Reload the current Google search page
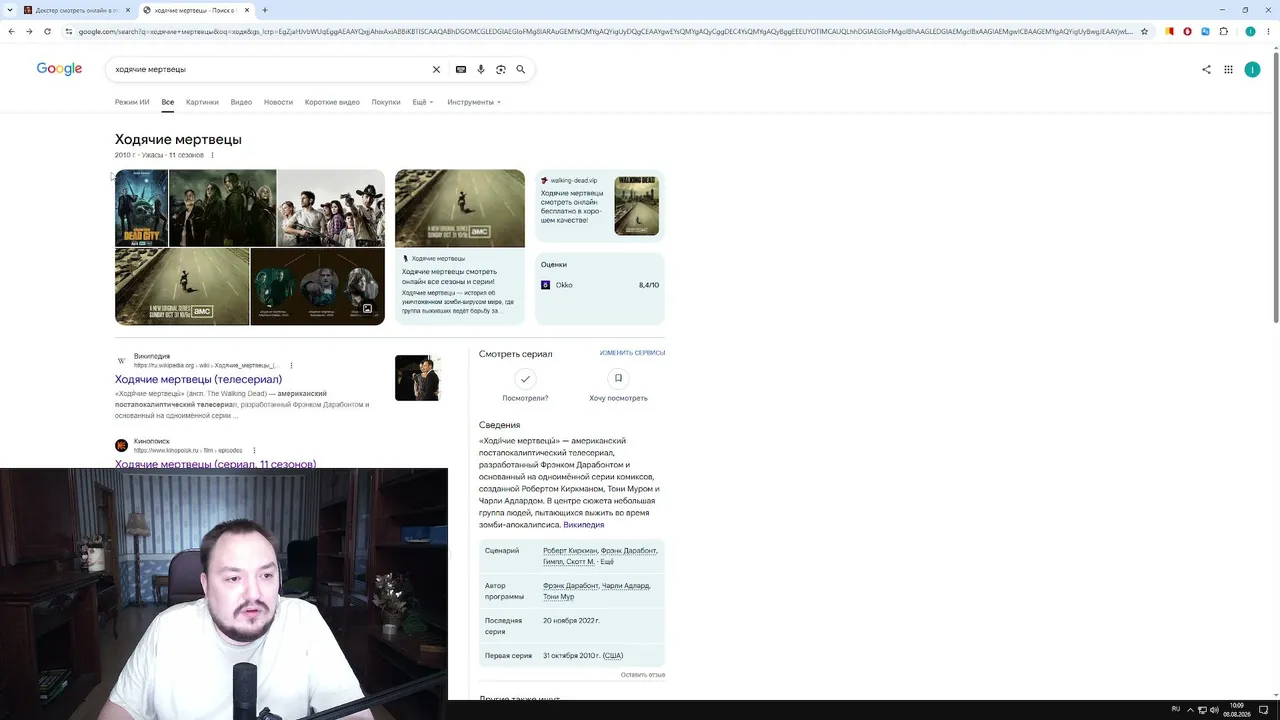The width and height of the screenshot is (1280, 720). 47,31
